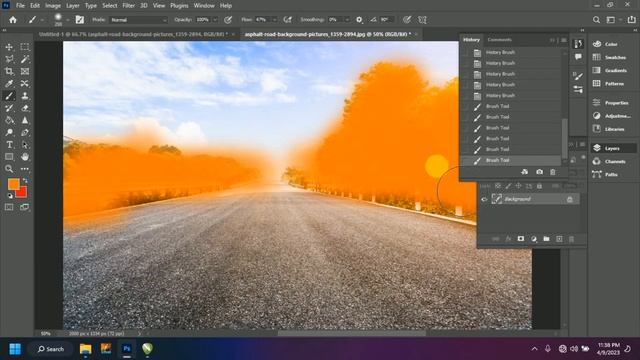Select the Zoom tool
The width and height of the screenshot is (640, 360).
[x=9, y=169]
